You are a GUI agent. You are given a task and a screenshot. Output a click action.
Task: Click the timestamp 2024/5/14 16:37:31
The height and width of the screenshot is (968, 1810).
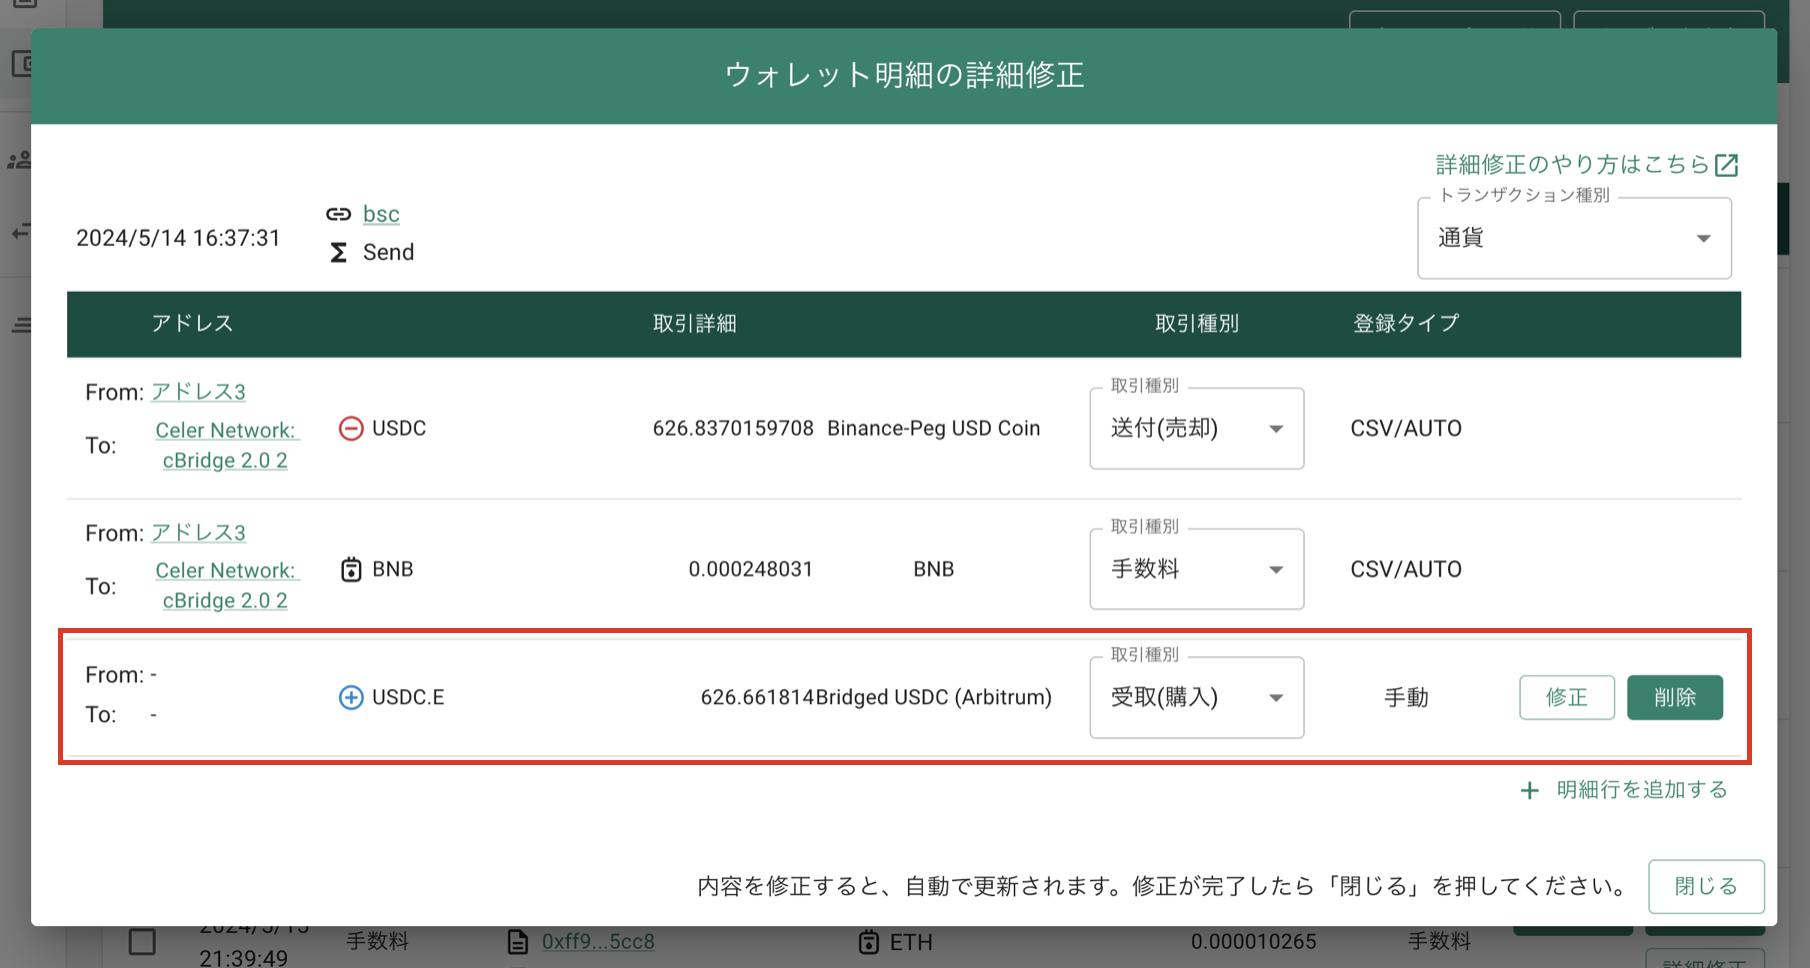(178, 238)
